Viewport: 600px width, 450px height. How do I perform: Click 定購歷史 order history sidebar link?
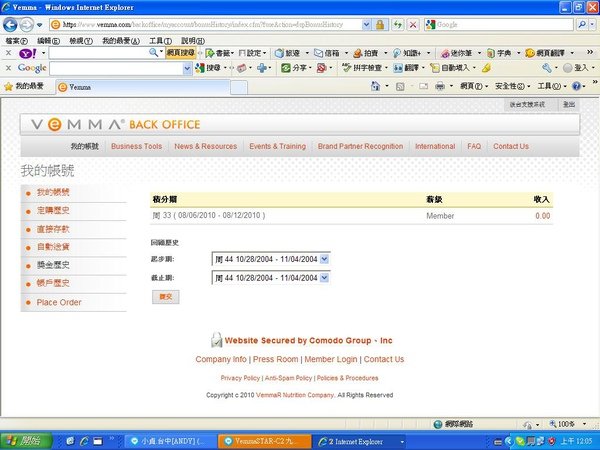53,210
